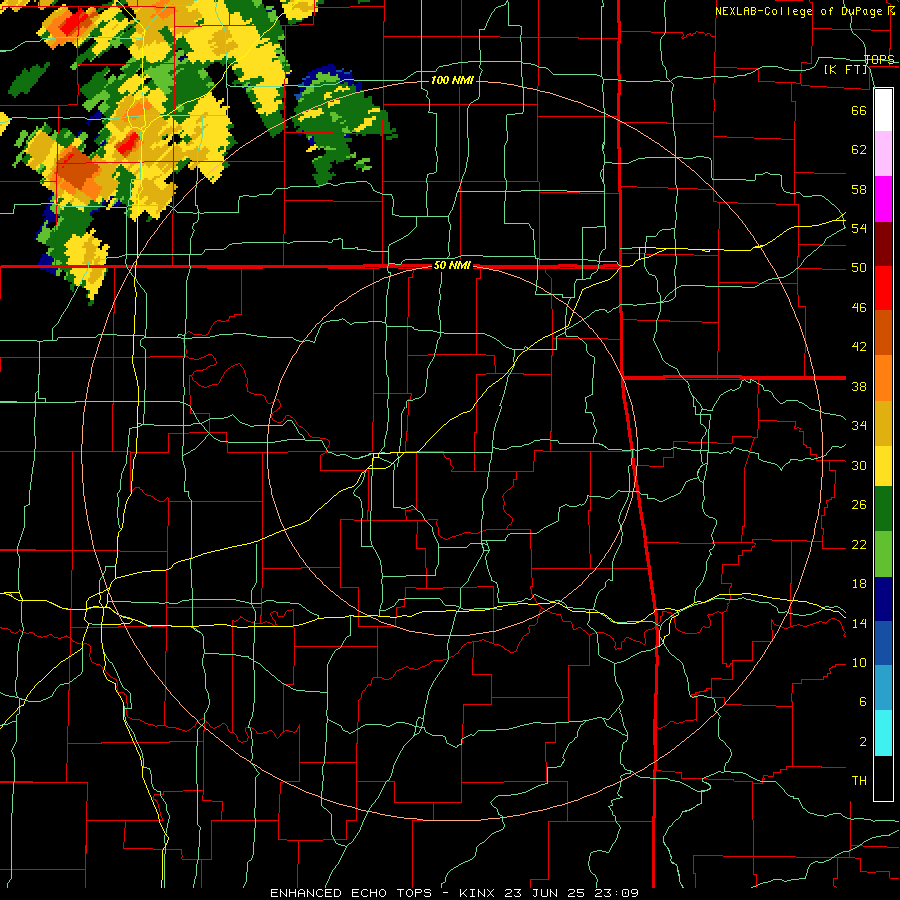Click the "ENHANCED ECHO TOPS" caption text

point(351,893)
